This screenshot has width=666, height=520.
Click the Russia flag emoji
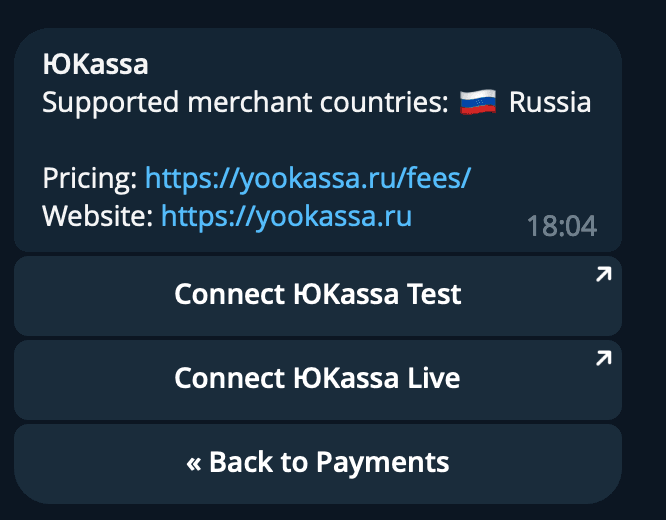478,102
